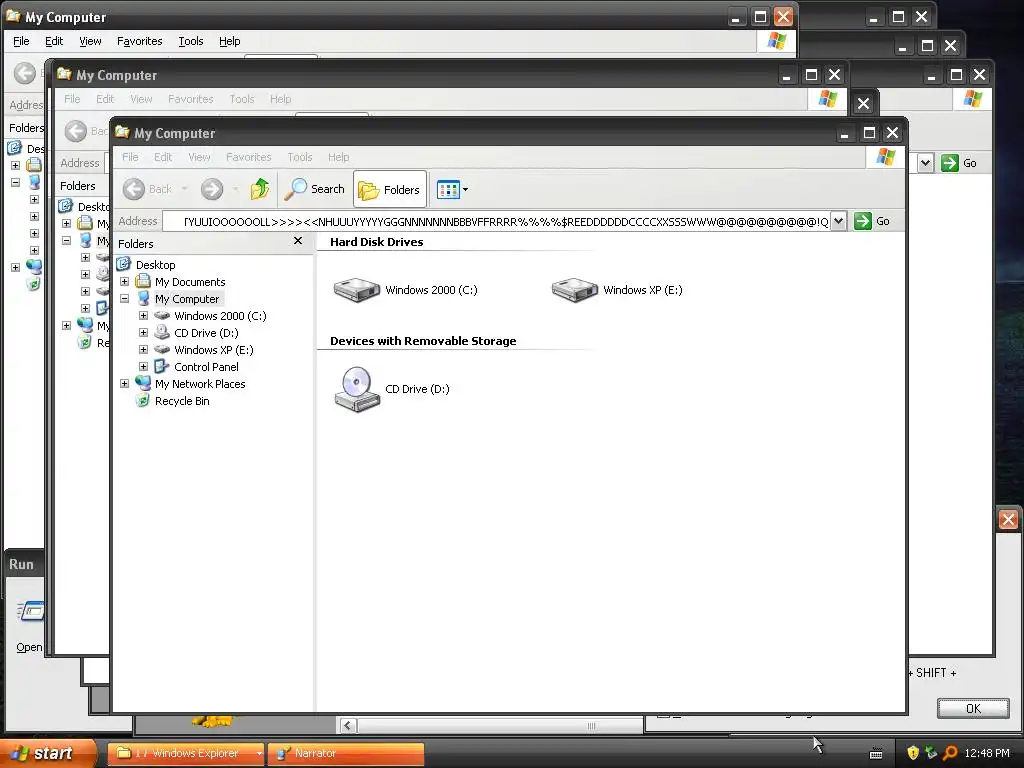Viewport: 1024px width, 768px height.
Task: Expand Control Panel tree node
Action: click(x=144, y=366)
